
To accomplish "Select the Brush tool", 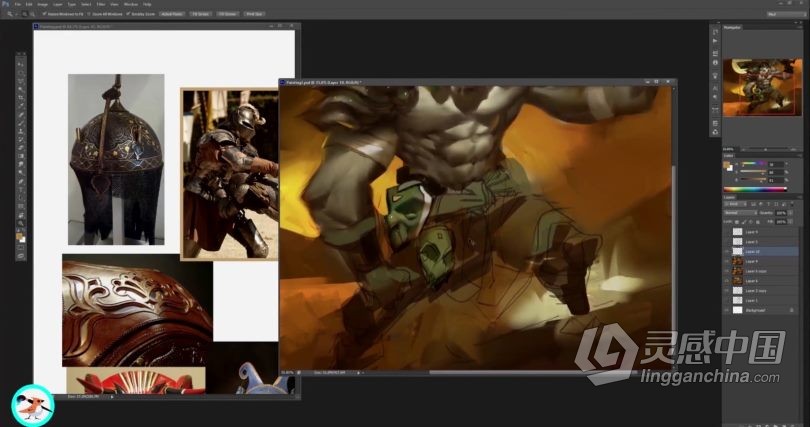I will 21,123.
